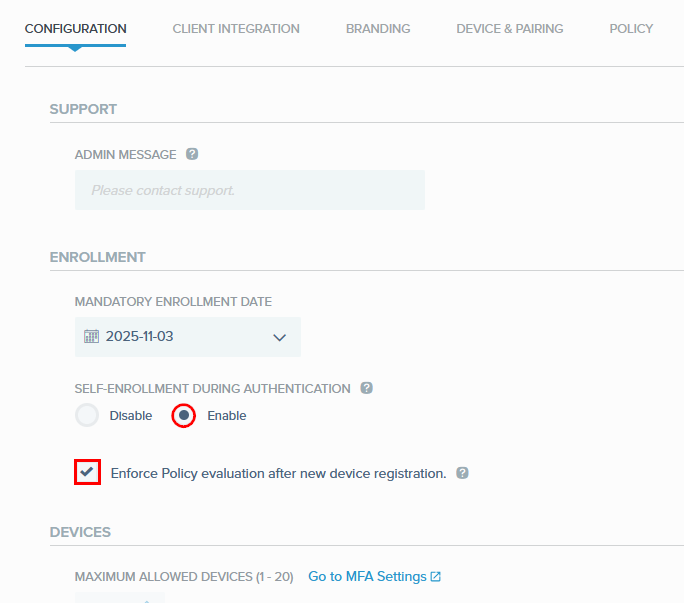Click the Admin Message text field

tap(249, 190)
